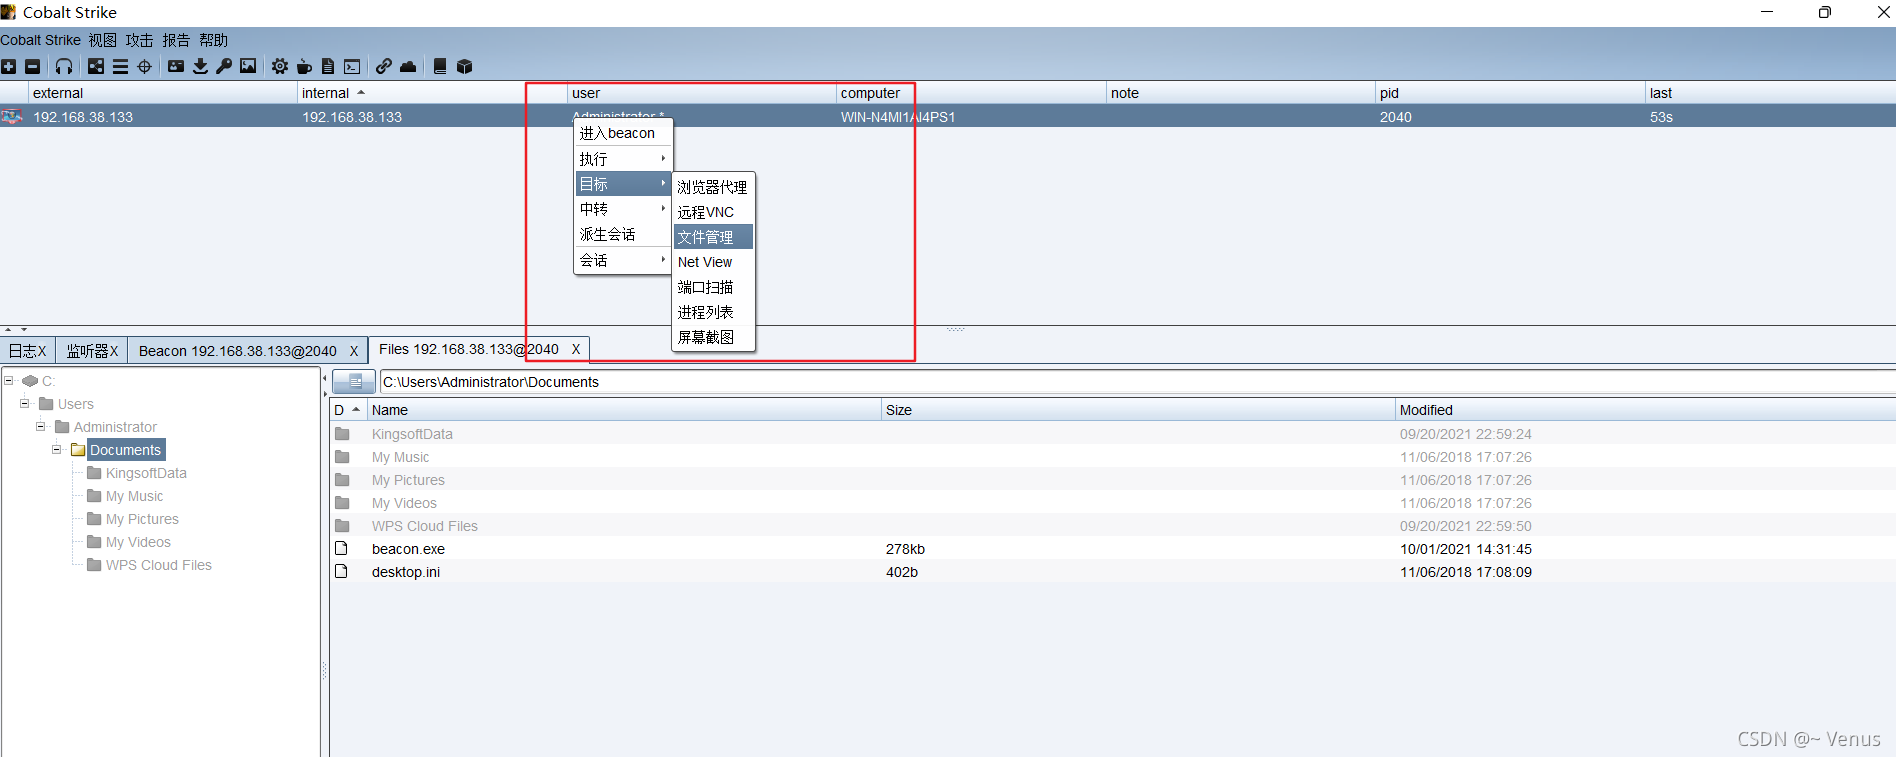Click the plus connect toolbar icon
Viewport: 1896px width, 757px height.
[x=9, y=66]
